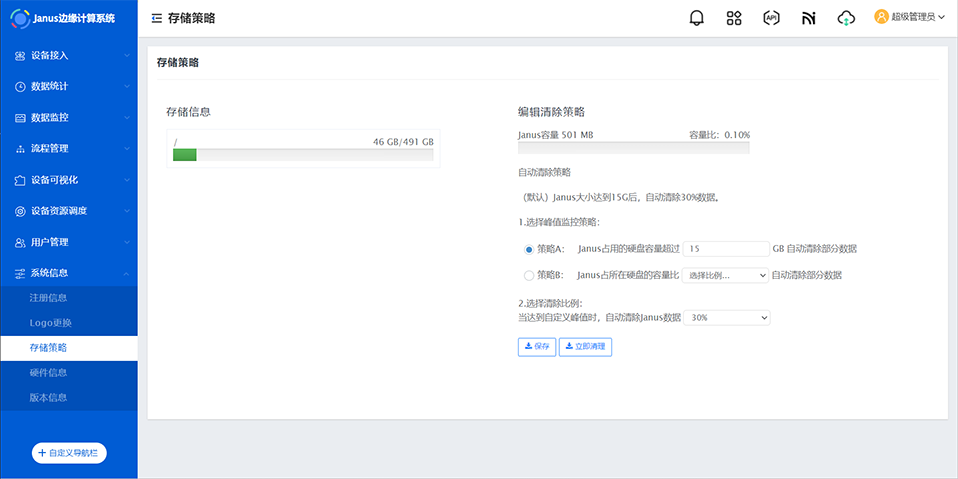Open 硬件信息 in the sidebar

tap(49, 373)
